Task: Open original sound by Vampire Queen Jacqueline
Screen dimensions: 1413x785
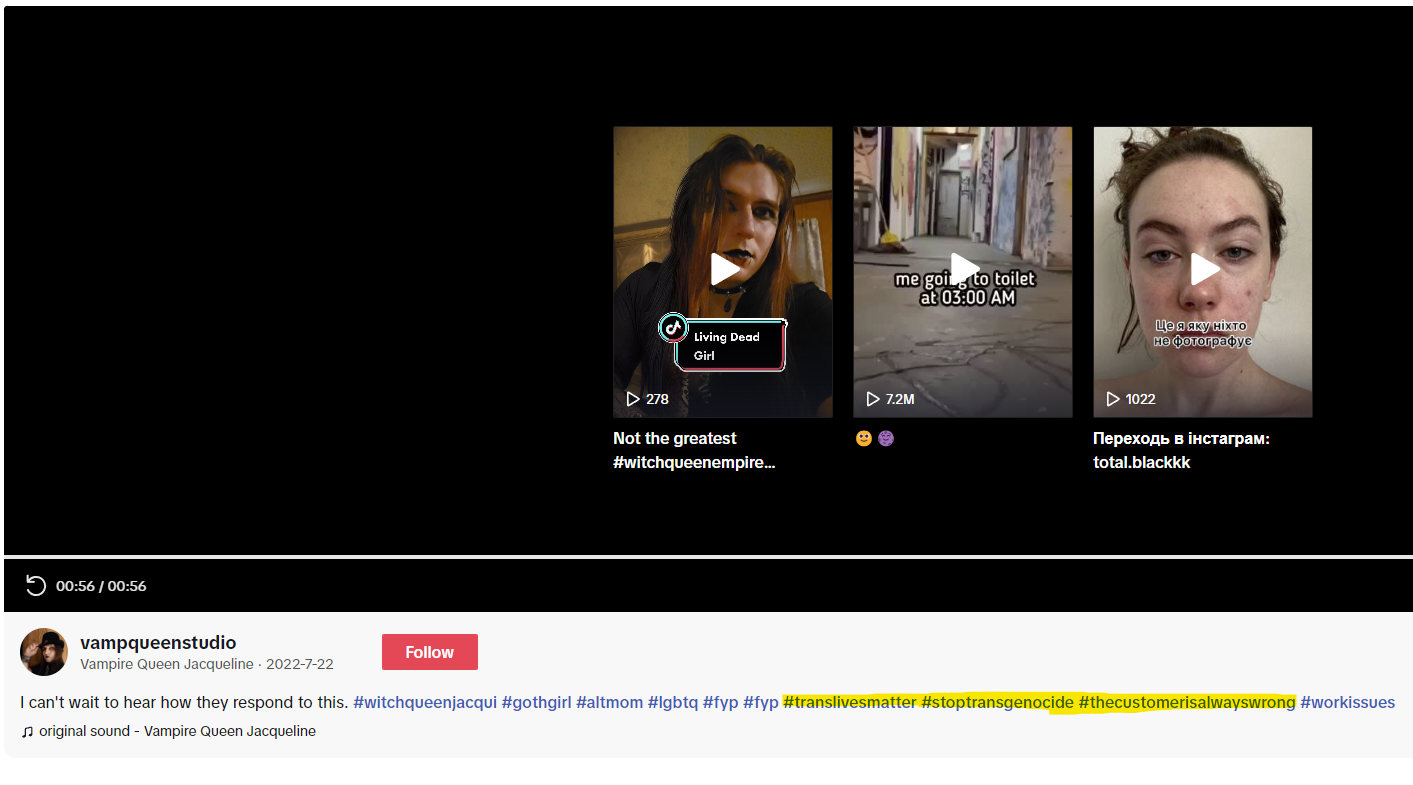Action: (168, 731)
